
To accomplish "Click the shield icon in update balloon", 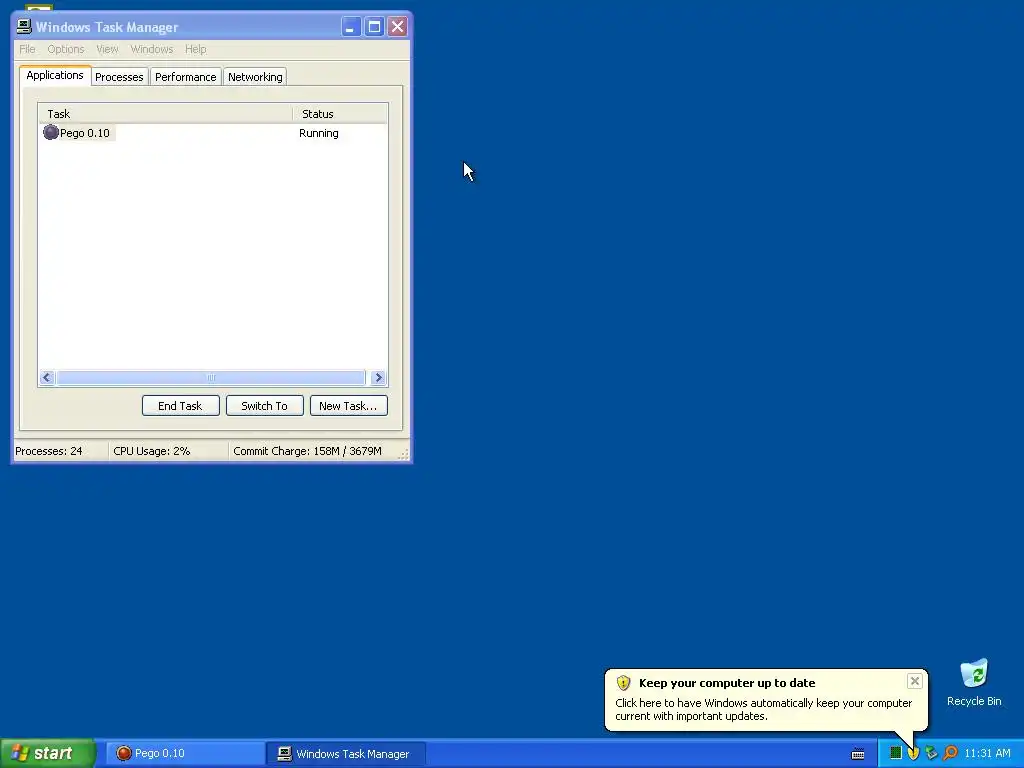I will click(623, 682).
